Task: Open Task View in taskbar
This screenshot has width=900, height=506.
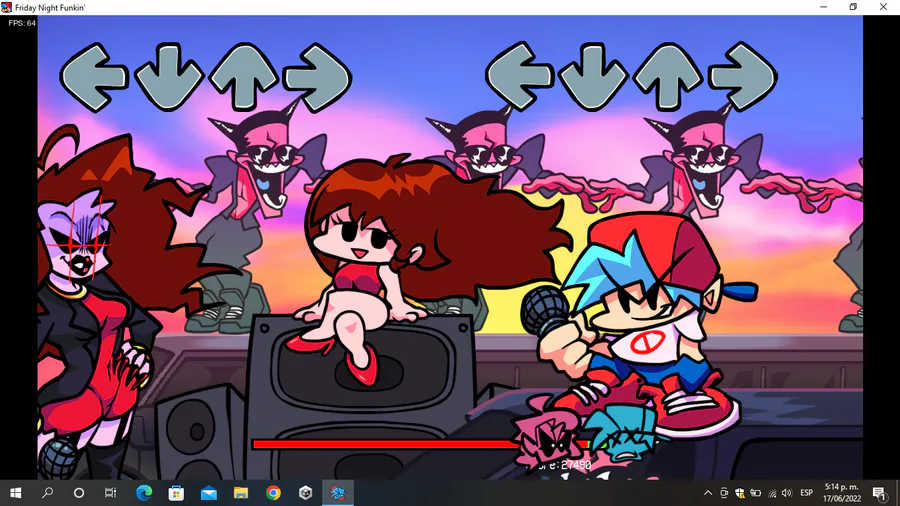Action: 110,493
